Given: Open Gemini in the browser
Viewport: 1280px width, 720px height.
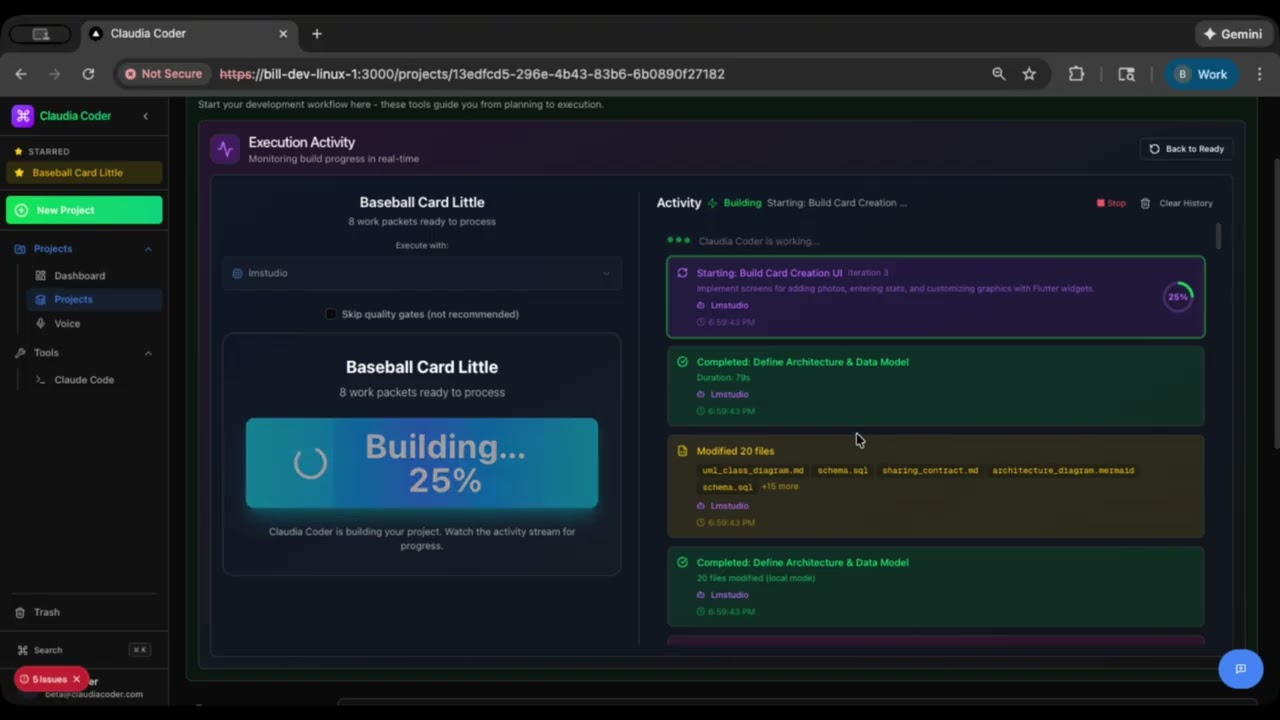Looking at the screenshot, I should [x=1232, y=34].
